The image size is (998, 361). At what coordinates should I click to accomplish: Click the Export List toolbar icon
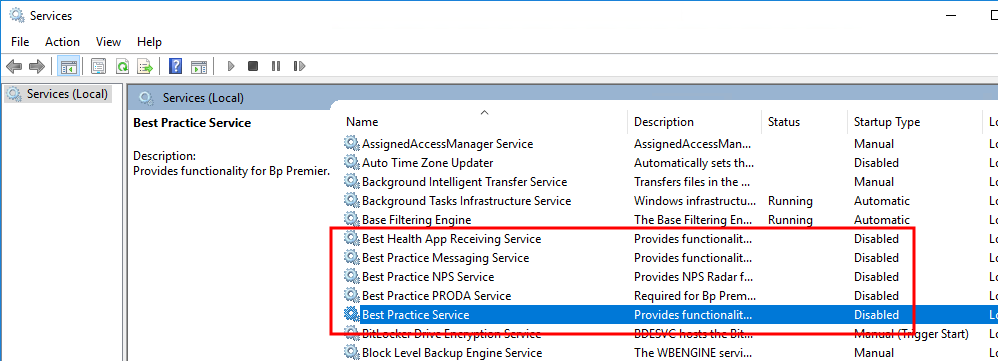146,66
